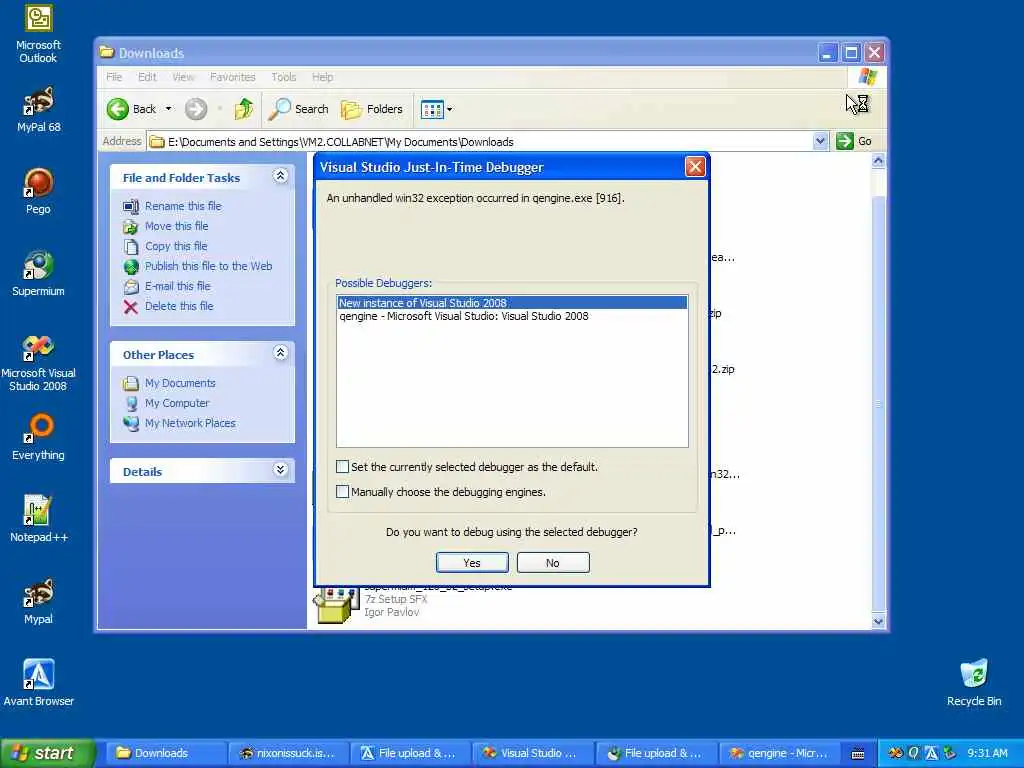Open the Edit menu
The height and width of the screenshot is (768, 1024).
[147, 77]
